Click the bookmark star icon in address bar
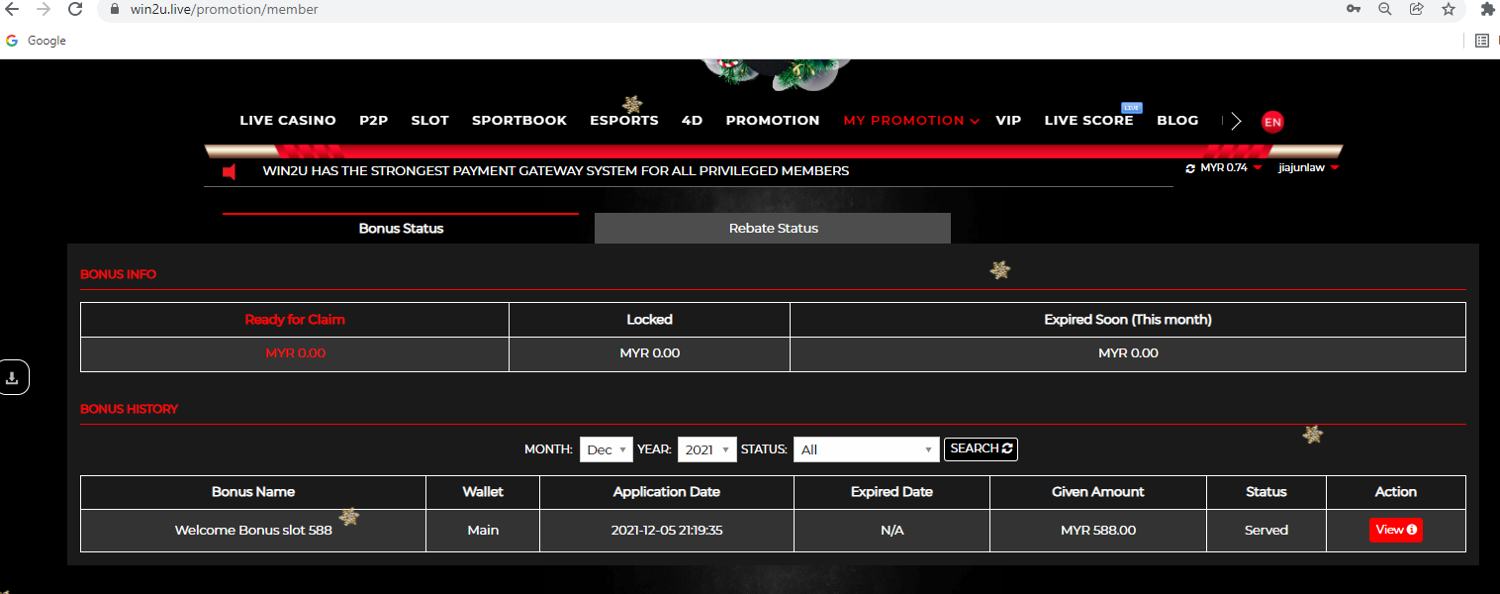The width and height of the screenshot is (1500, 594). click(x=1448, y=9)
